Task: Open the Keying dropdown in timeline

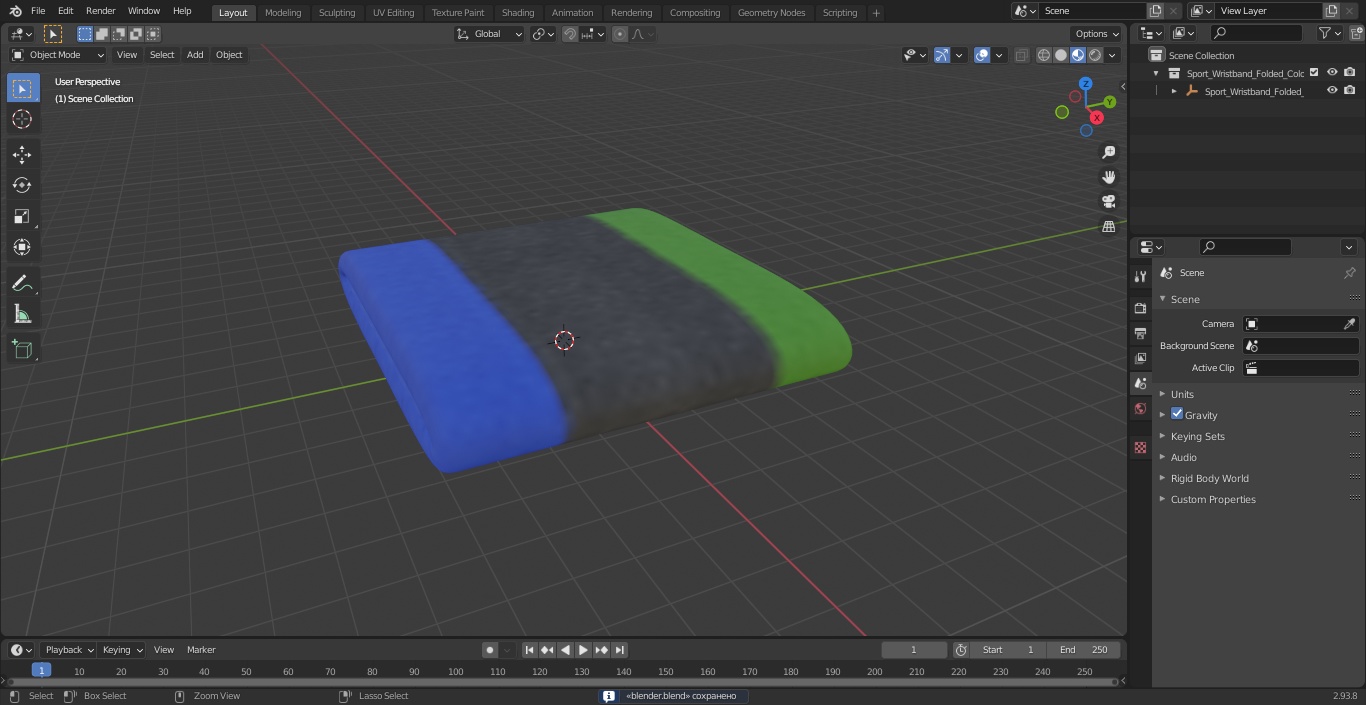Action: tap(122, 650)
